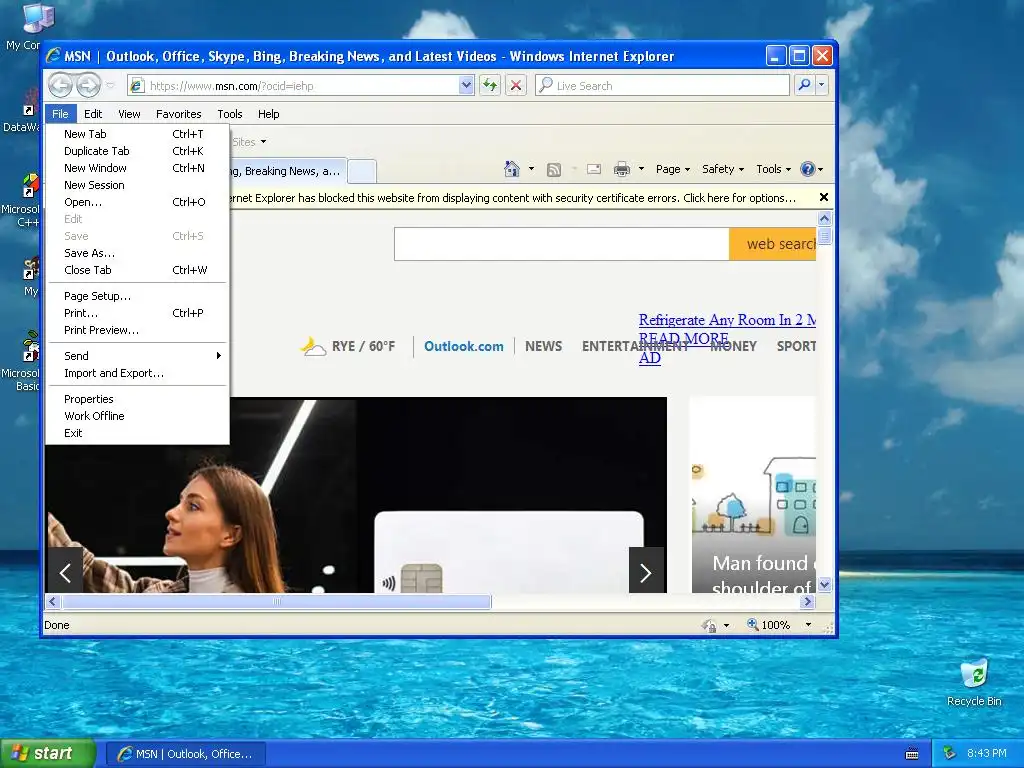Open the Help menu in menu bar

coord(268,114)
